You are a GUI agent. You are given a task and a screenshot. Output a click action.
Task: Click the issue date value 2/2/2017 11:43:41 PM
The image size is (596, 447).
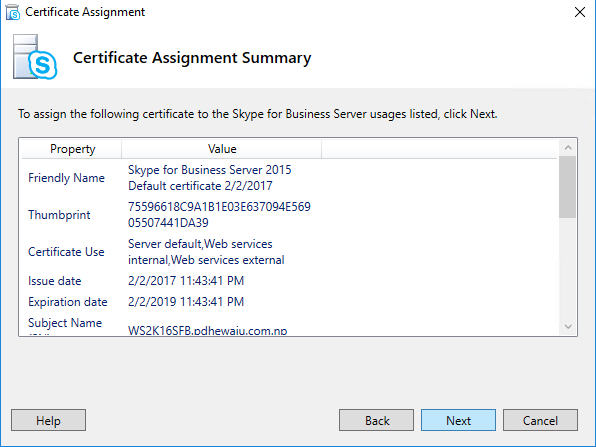[186, 281]
